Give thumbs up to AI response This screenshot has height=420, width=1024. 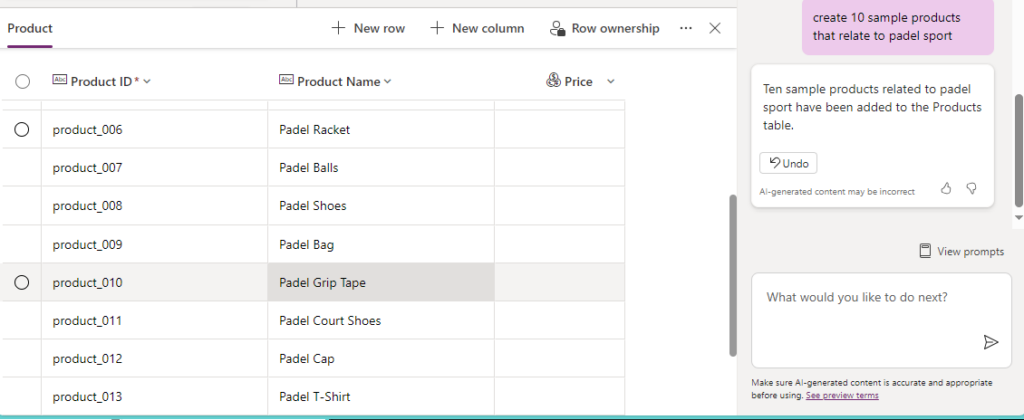point(946,189)
